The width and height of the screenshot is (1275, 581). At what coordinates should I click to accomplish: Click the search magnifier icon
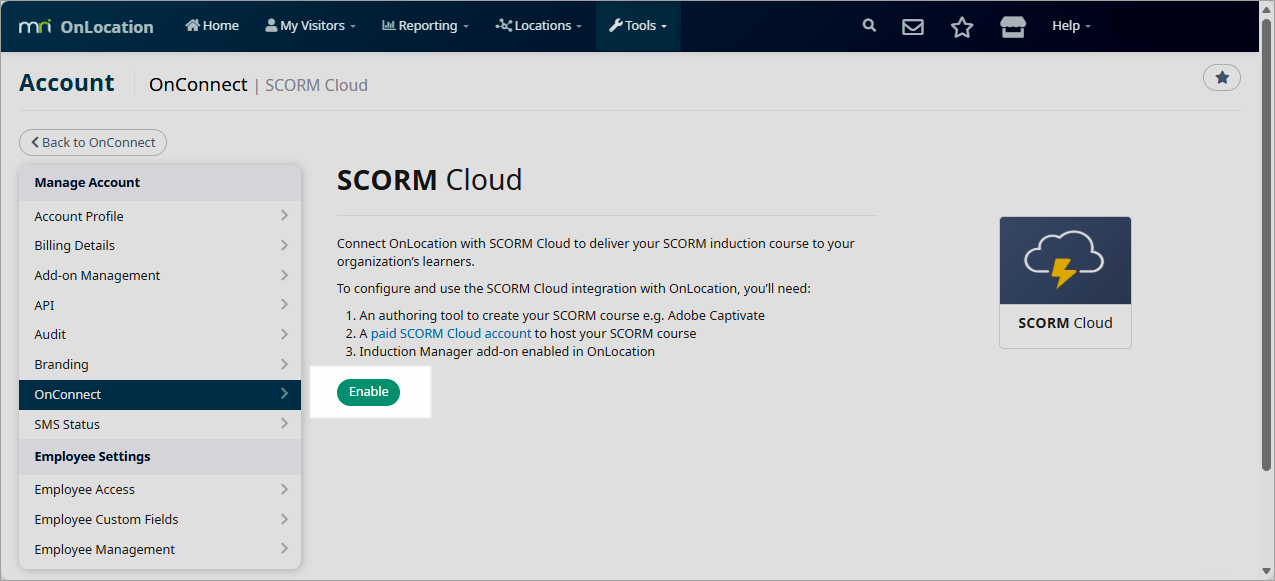[869, 26]
